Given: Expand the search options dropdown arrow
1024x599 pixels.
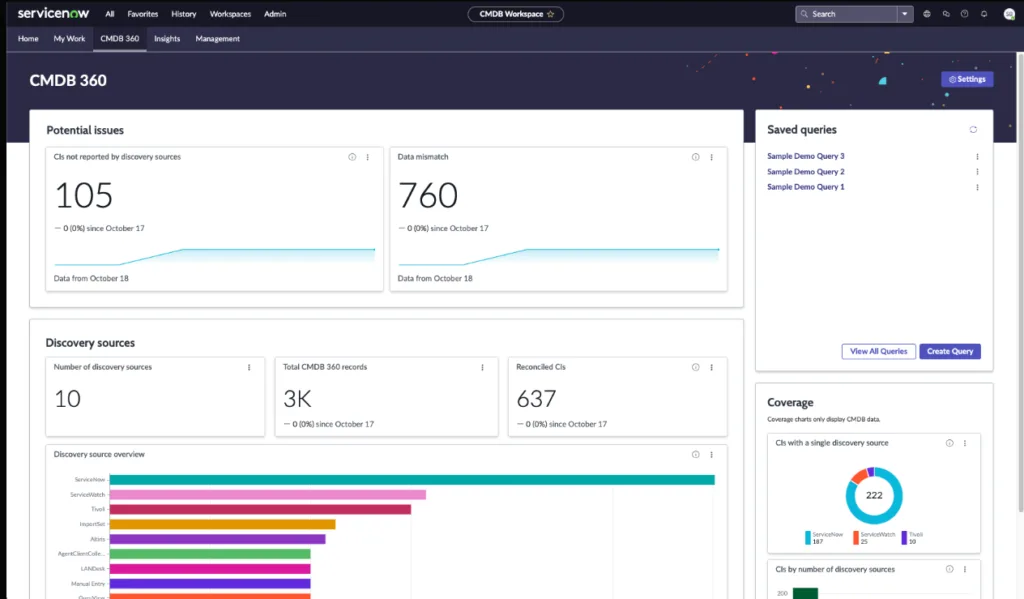Looking at the screenshot, I should 905,14.
